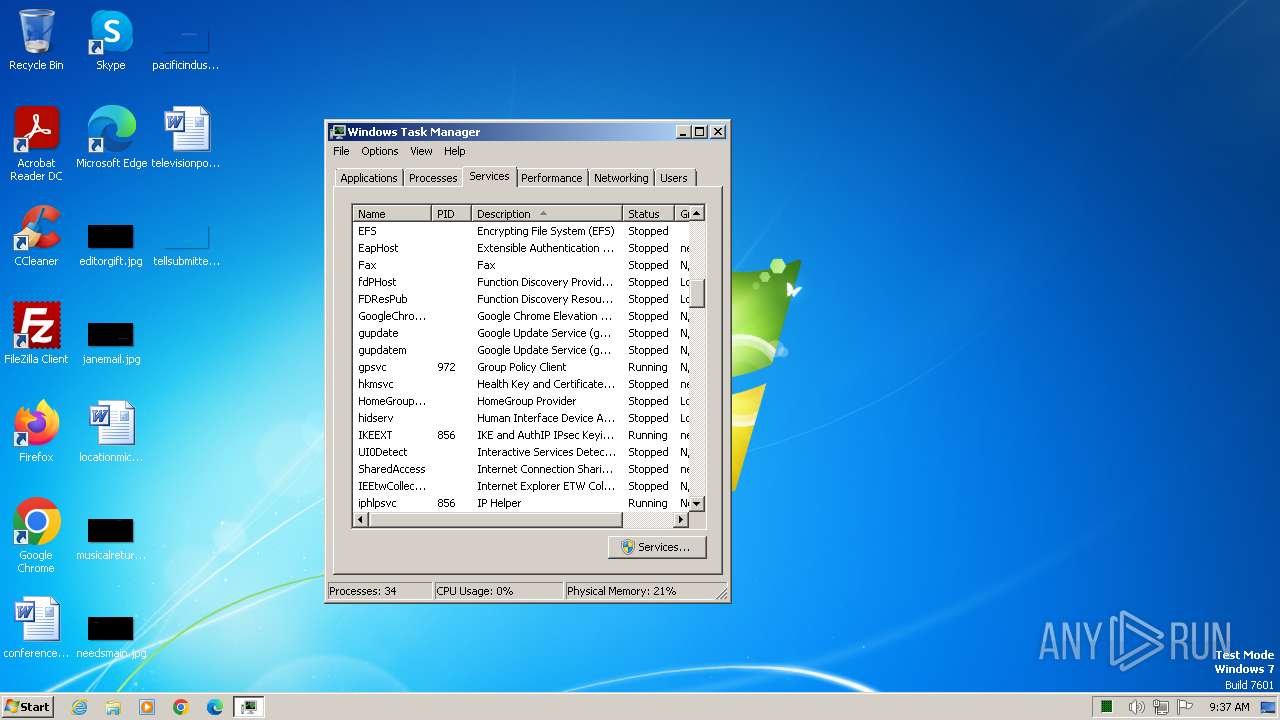Open the Action Center flag icon

click(x=1185, y=707)
